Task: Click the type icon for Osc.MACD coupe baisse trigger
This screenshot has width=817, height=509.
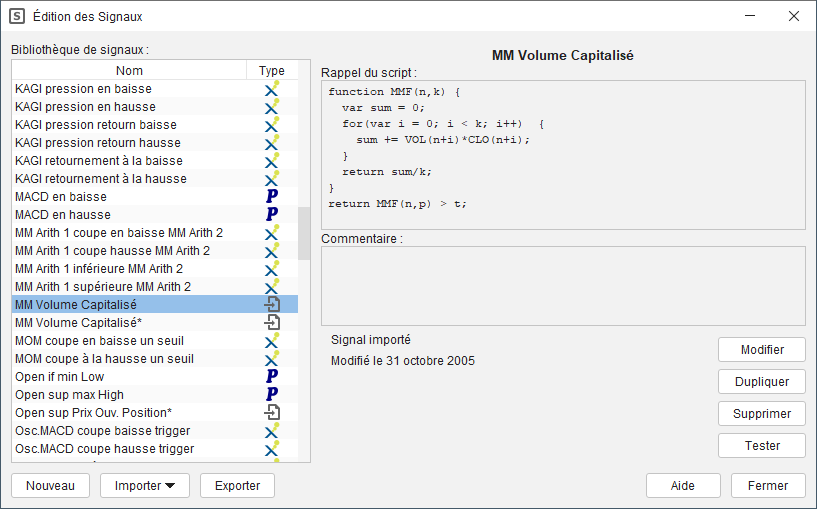Action: coord(271,431)
